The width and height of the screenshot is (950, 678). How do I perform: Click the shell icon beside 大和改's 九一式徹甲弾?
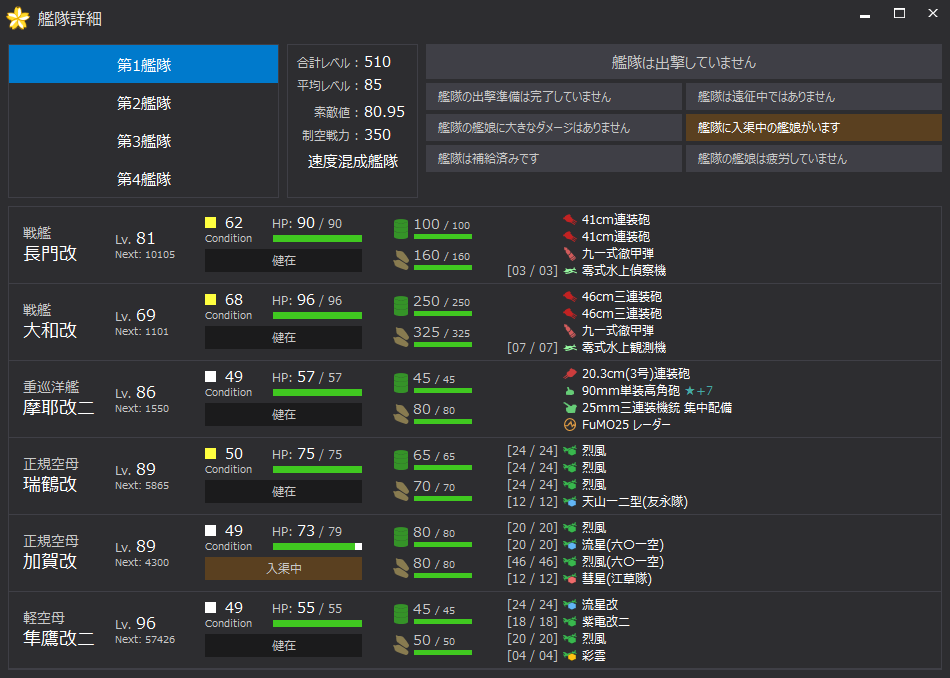(x=569, y=331)
